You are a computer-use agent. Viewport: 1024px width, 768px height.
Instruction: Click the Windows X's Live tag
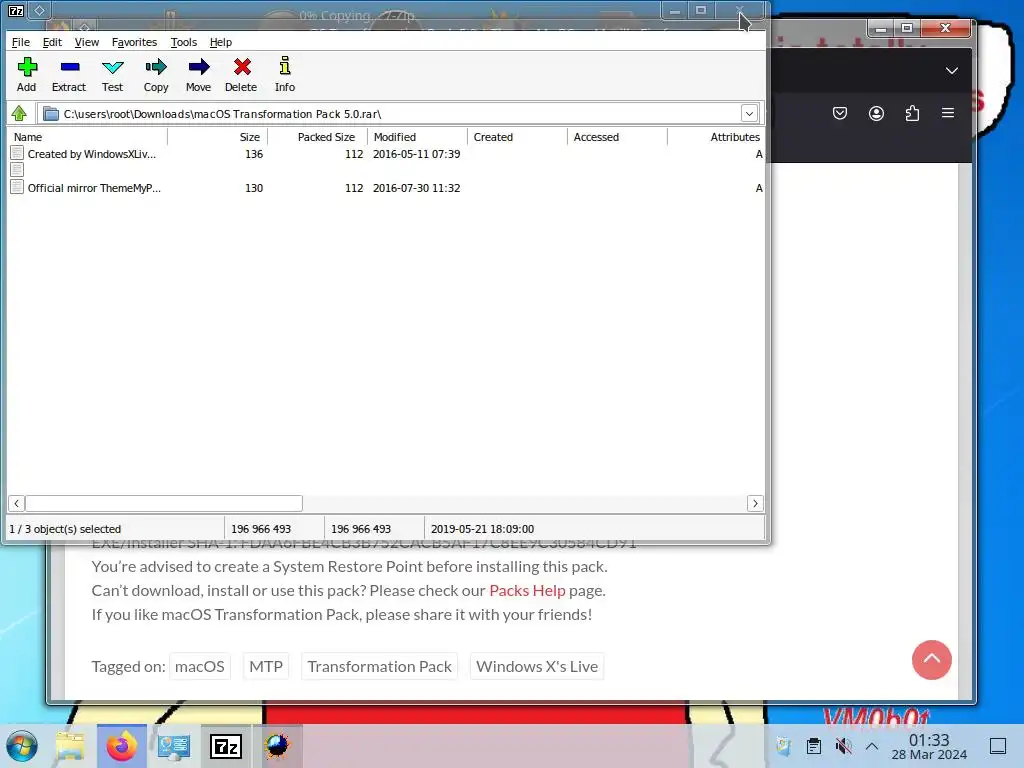537,666
